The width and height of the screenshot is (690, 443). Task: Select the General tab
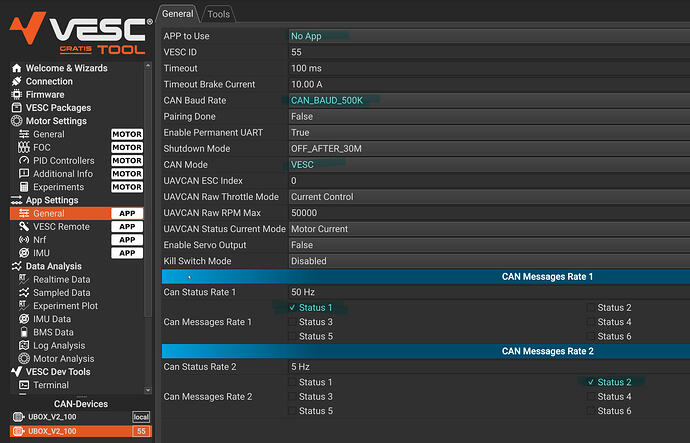pyautogui.click(x=178, y=14)
